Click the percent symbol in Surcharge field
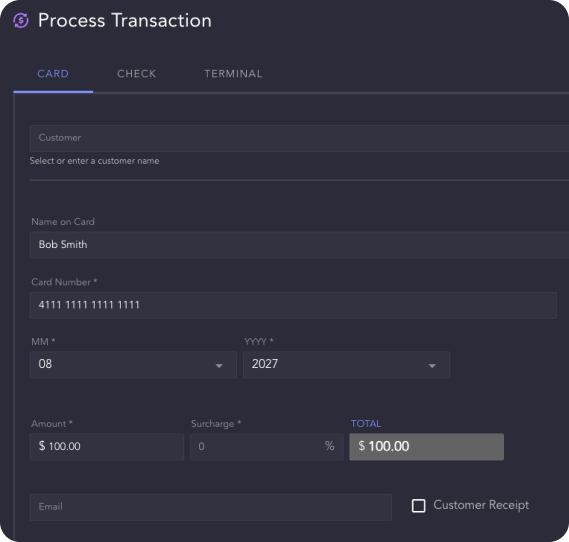Screen dimensions: 569x542 (329, 446)
